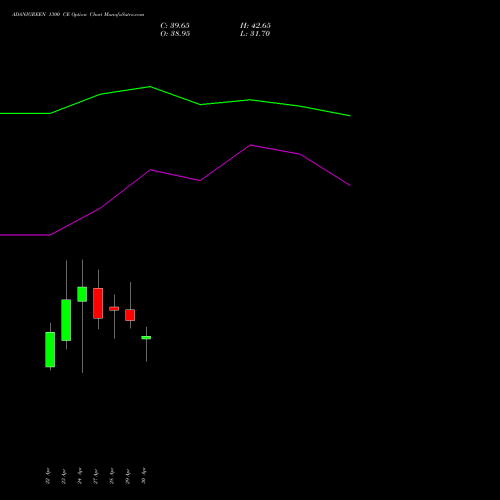The image size is (500, 500).
Task: Click the open price value O: 38.95
Action: click(175, 34)
